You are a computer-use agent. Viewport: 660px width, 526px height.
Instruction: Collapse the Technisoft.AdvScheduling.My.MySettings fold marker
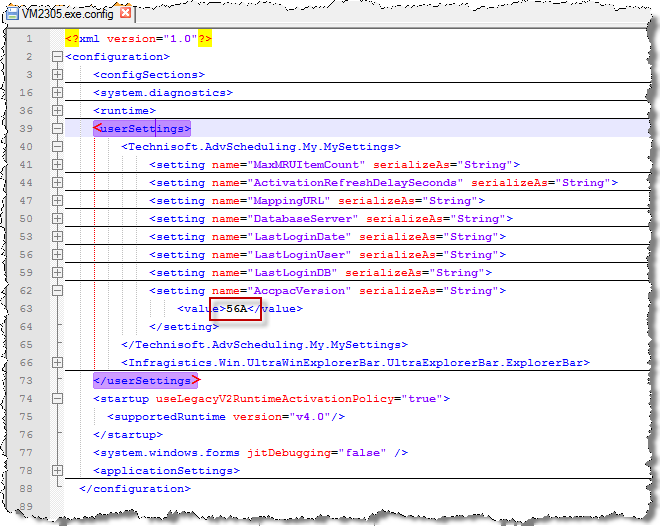tap(57, 146)
